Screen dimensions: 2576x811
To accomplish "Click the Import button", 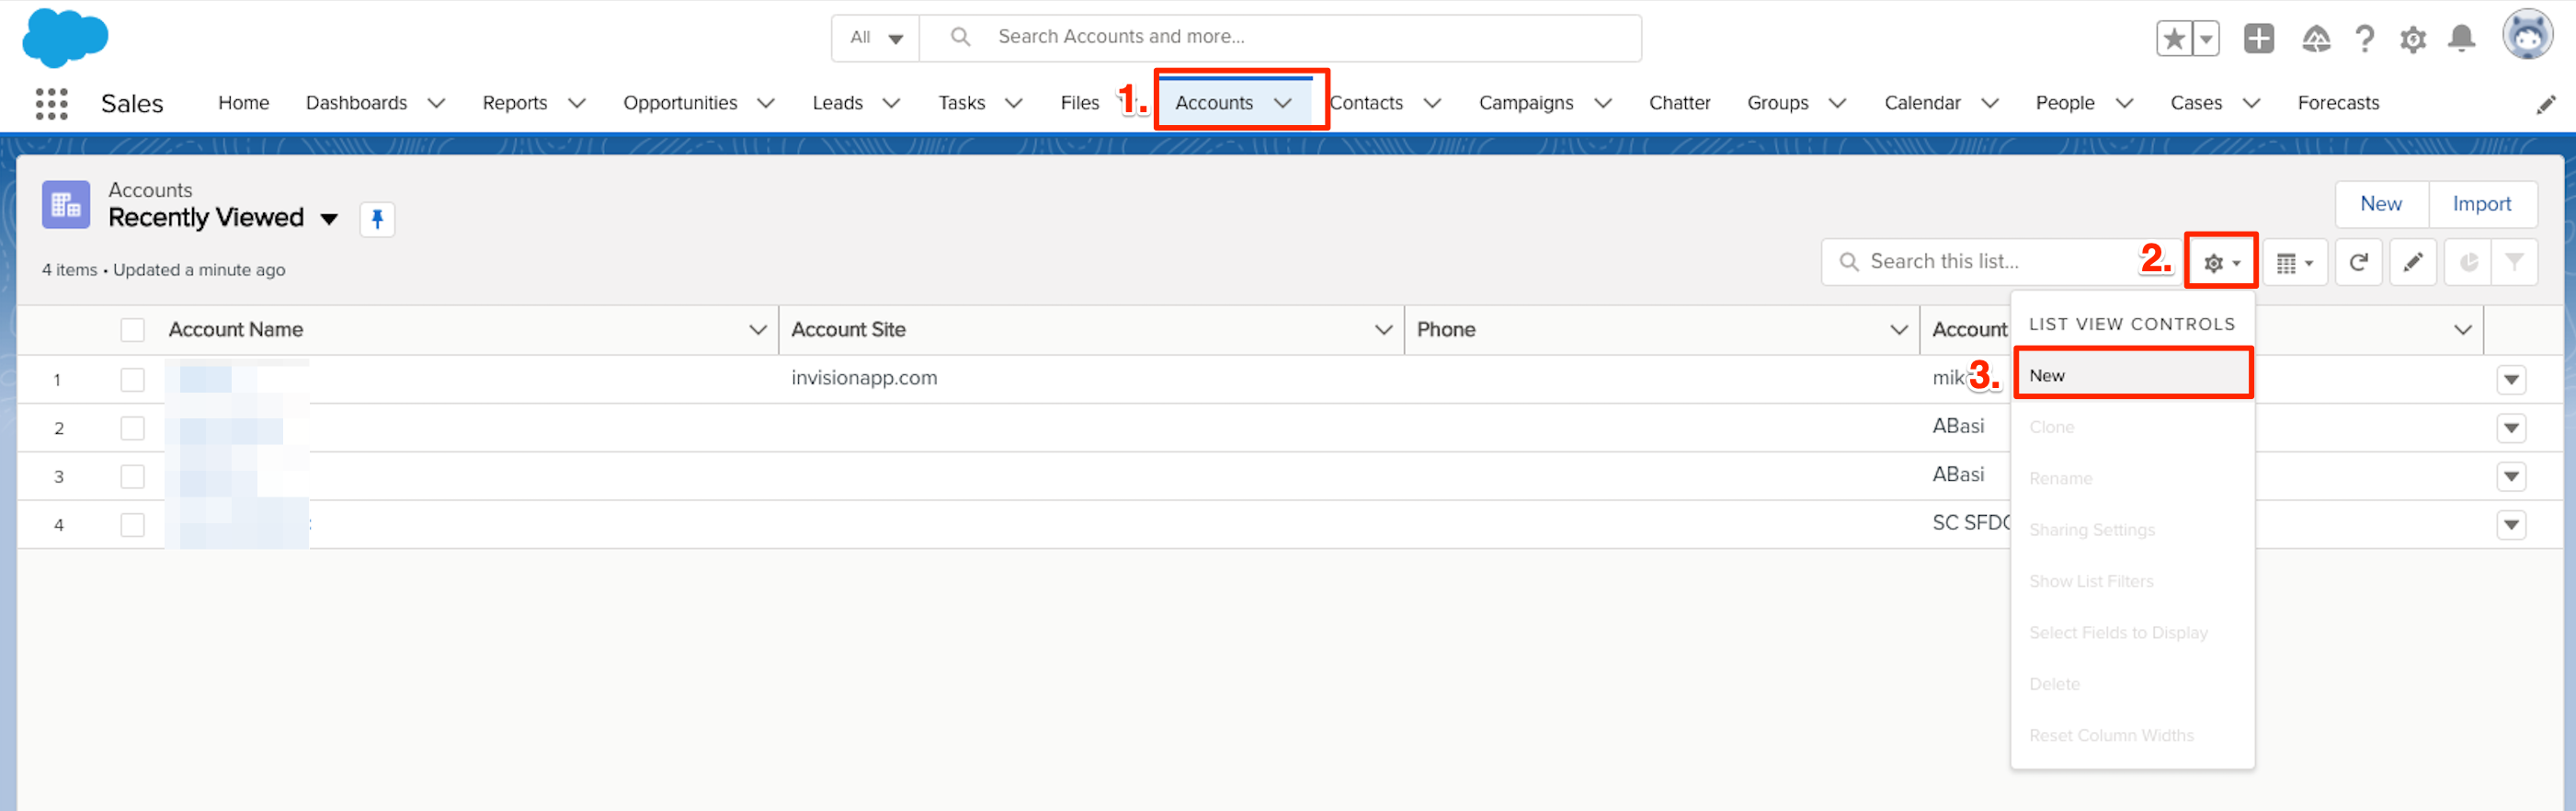I will [2481, 204].
